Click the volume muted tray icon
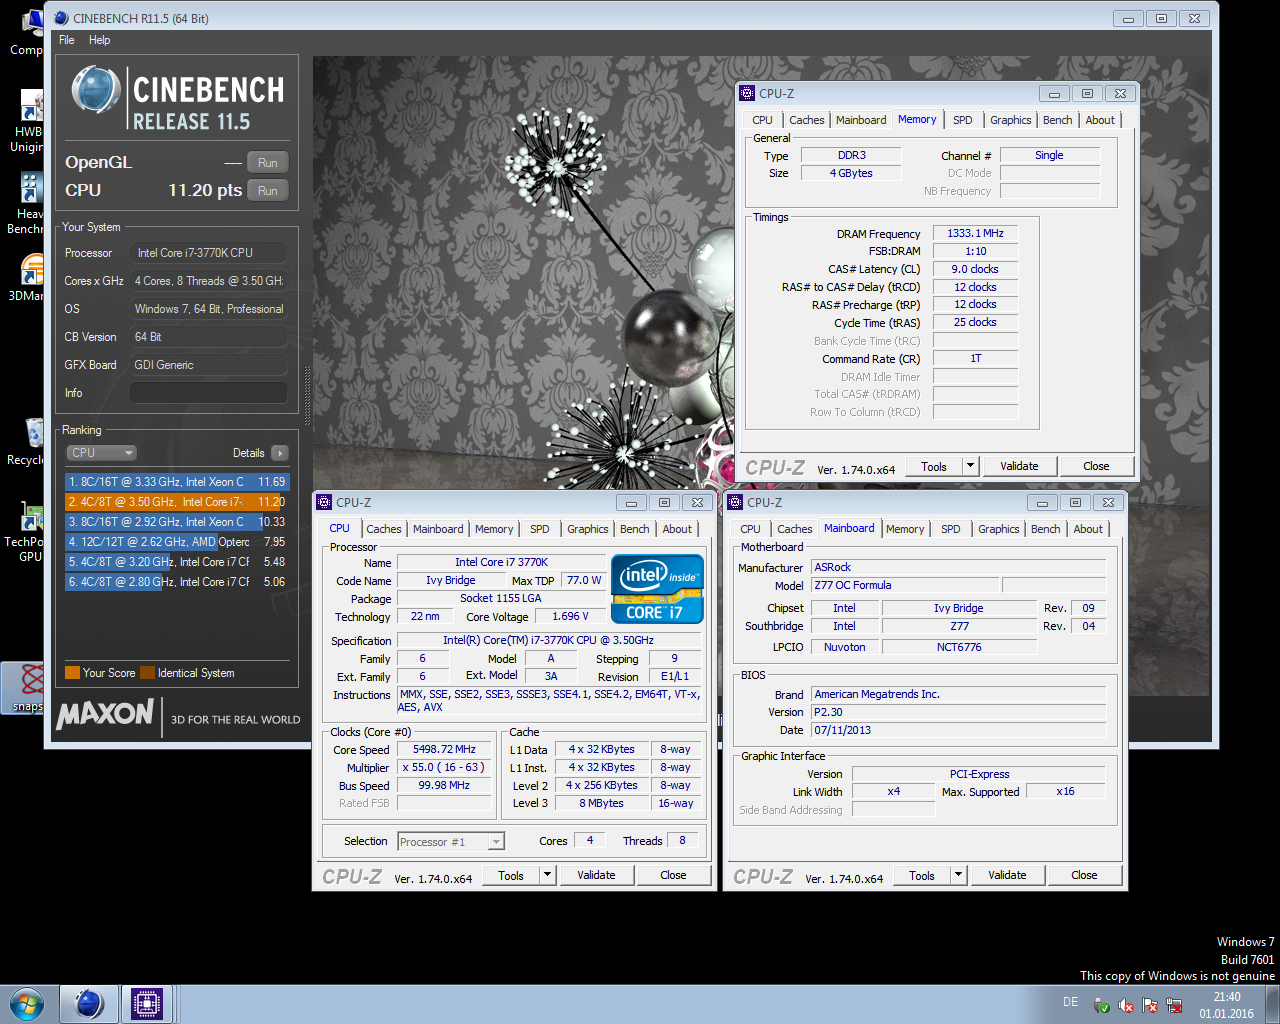 click(1126, 1005)
